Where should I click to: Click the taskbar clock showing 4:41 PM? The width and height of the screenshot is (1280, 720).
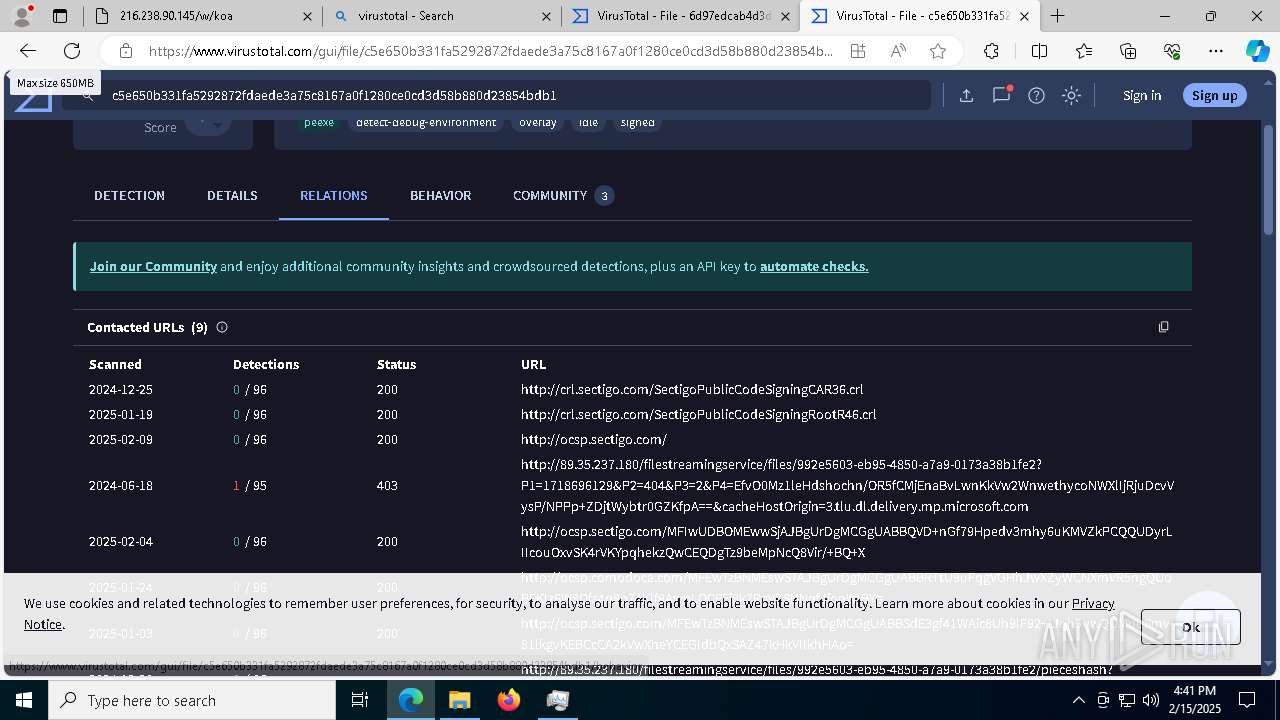click(x=1193, y=700)
